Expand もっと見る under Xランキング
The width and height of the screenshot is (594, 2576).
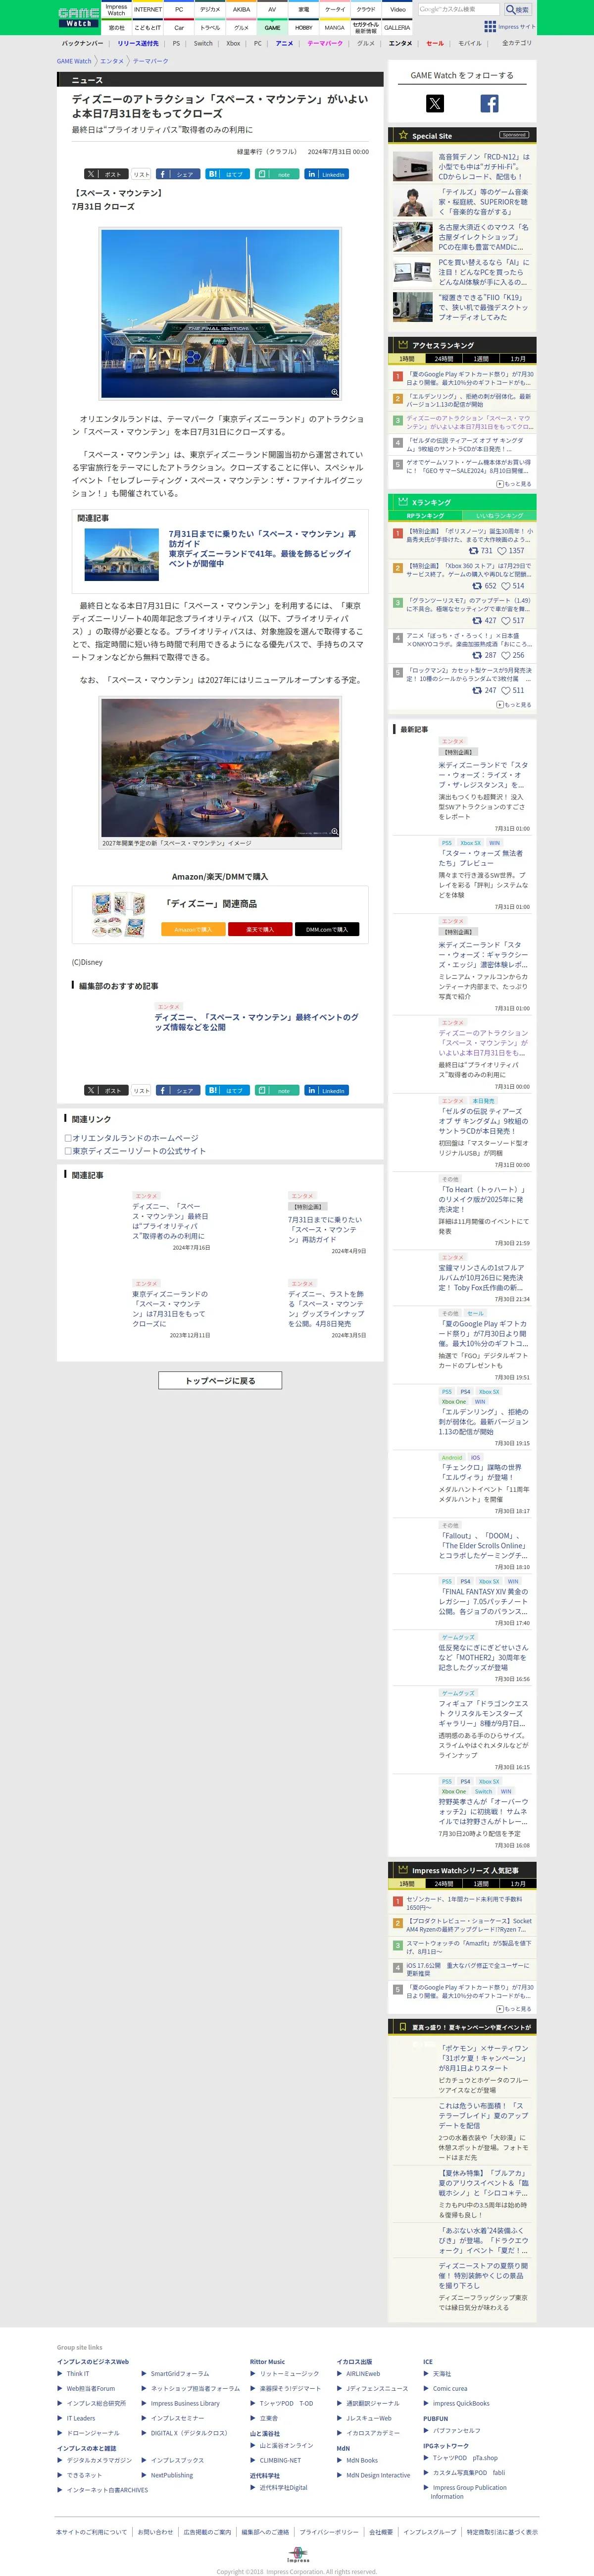click(x=514, y=705)
